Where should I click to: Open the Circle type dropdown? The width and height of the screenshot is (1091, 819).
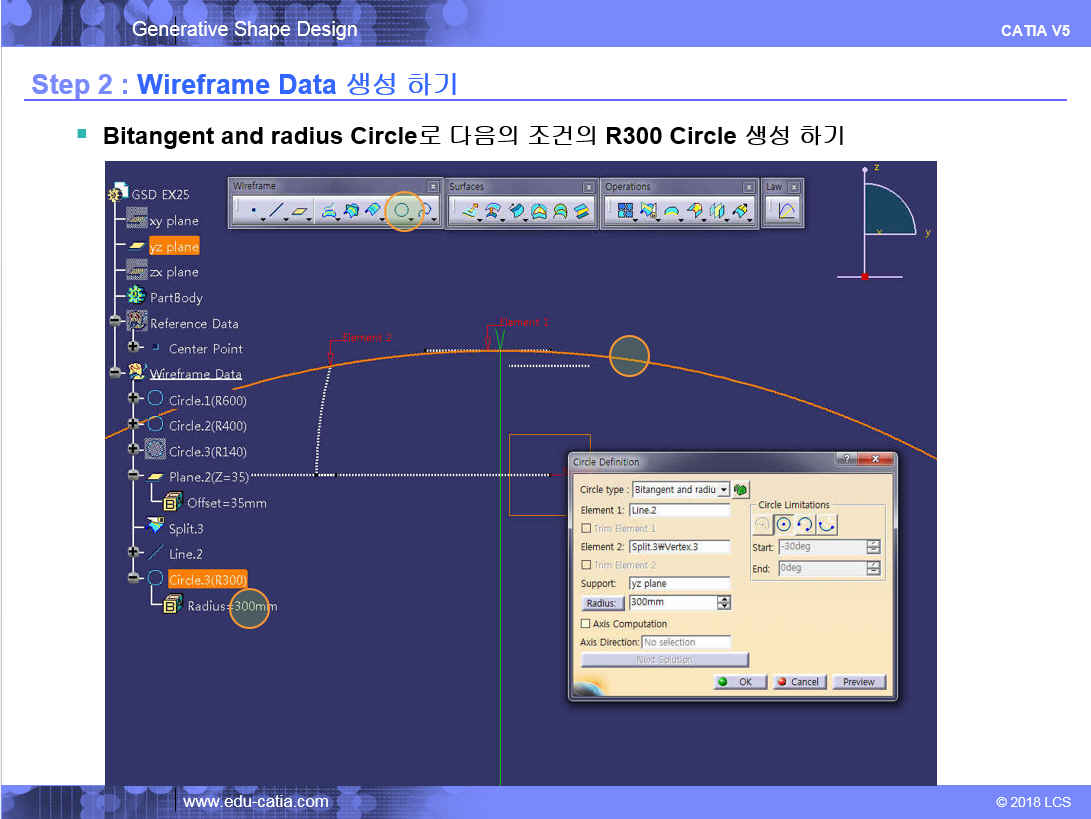coord(724,489)
